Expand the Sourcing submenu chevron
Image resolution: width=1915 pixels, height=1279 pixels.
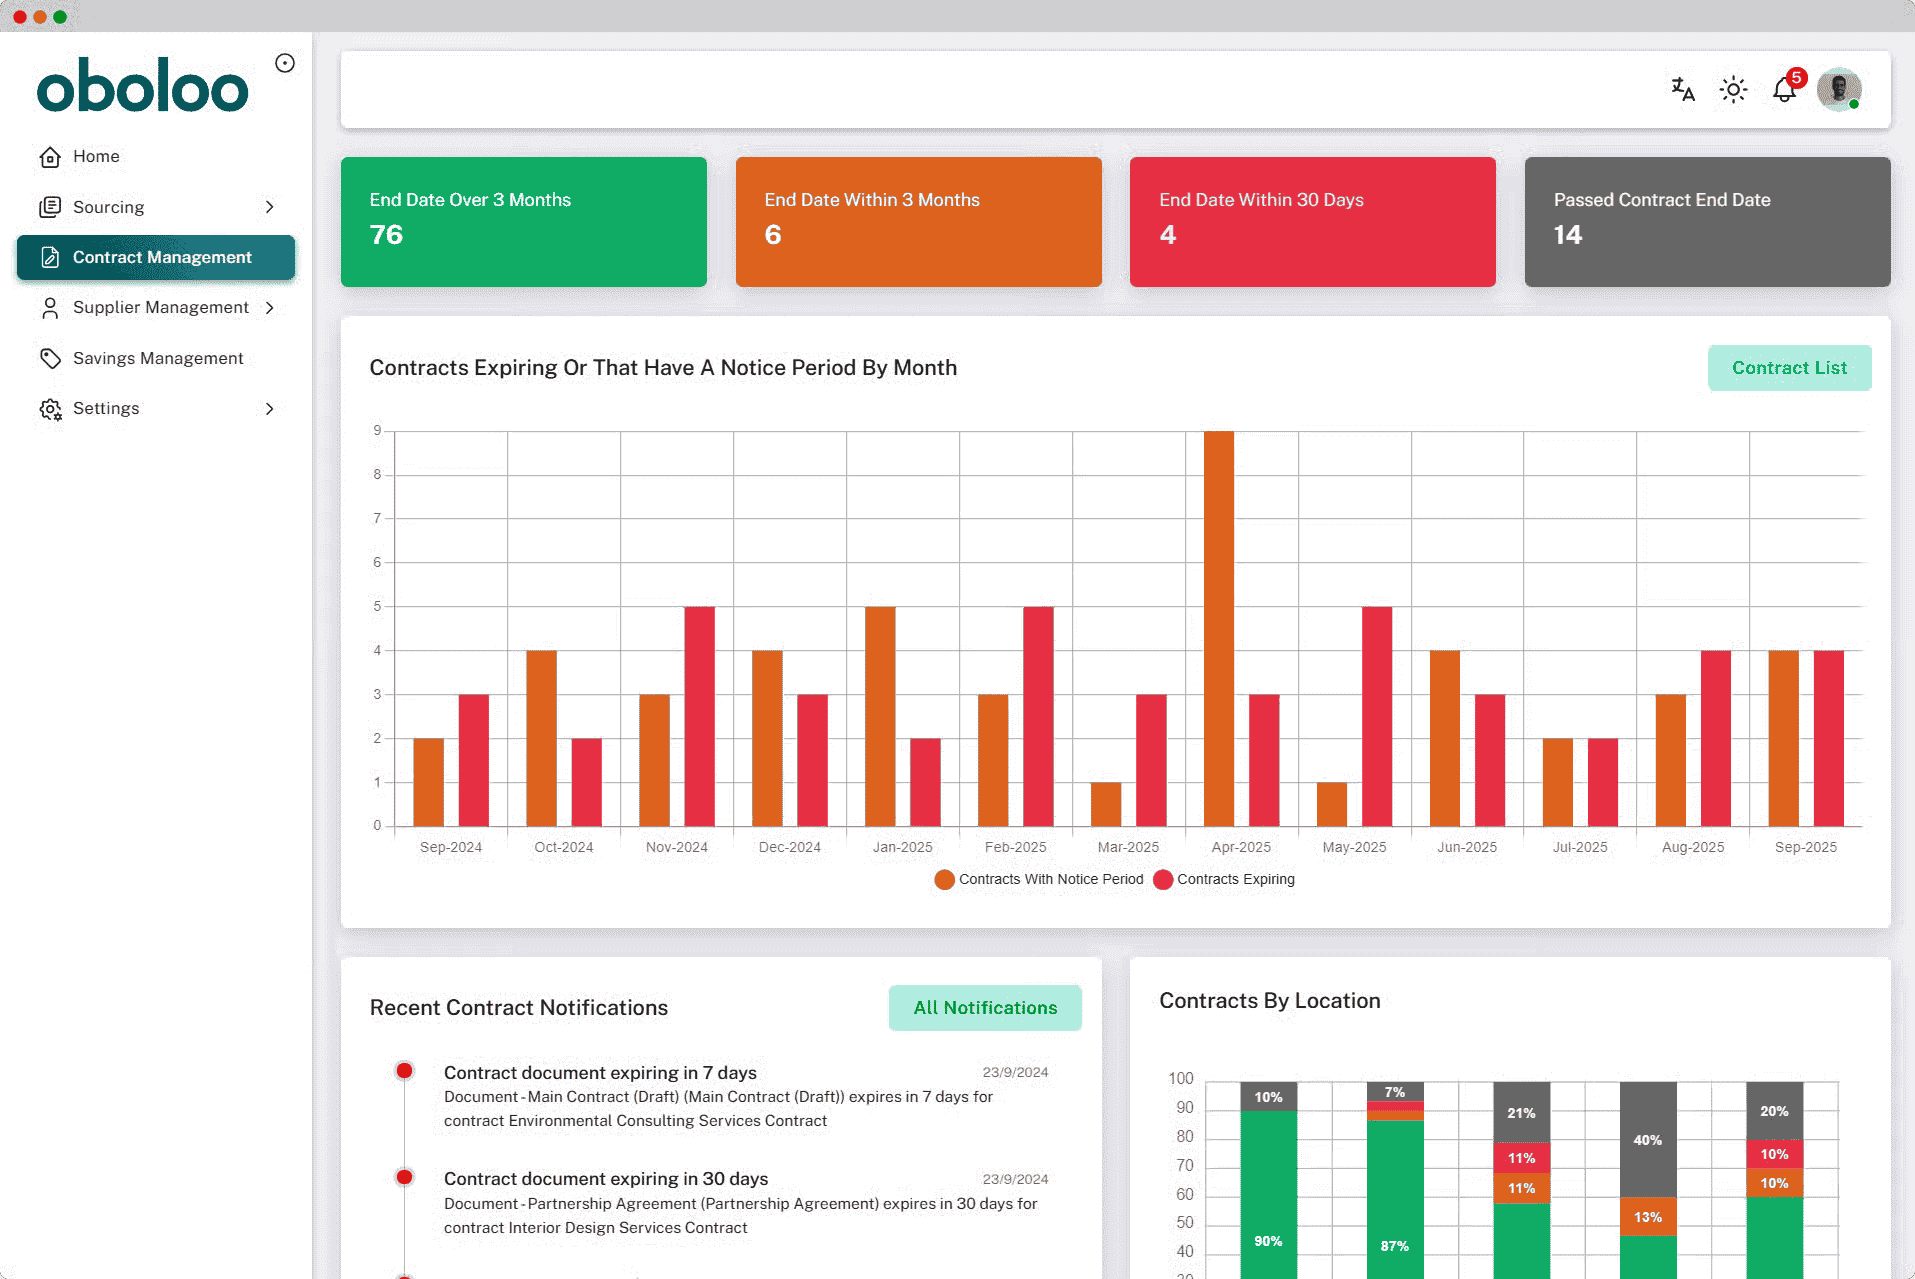[269, 207]
